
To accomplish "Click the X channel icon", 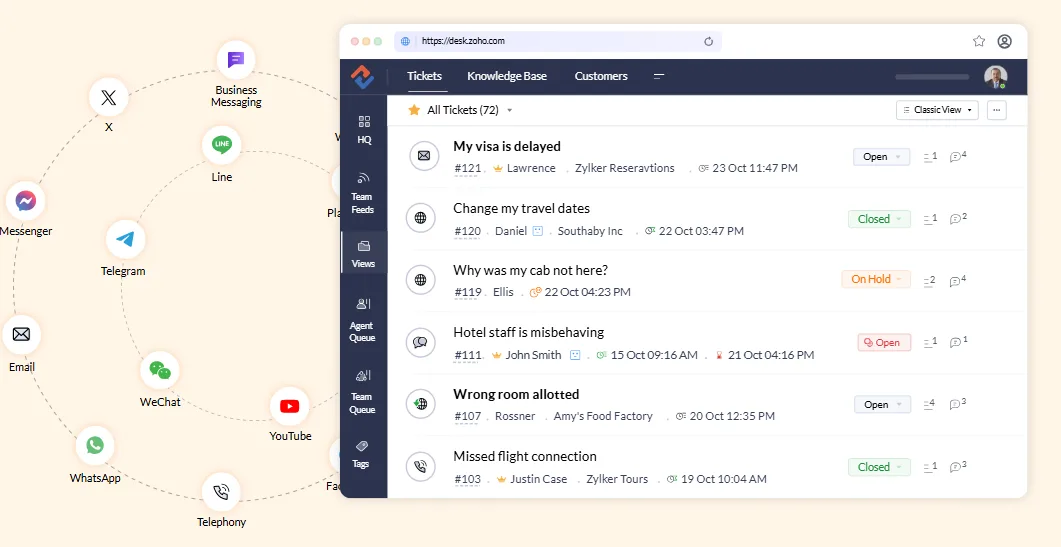I will (x=108, y=97).
